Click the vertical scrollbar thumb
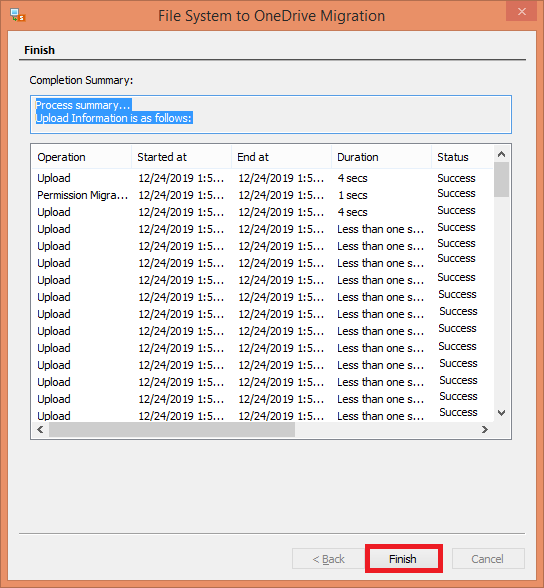 click(x=501, y=179)
